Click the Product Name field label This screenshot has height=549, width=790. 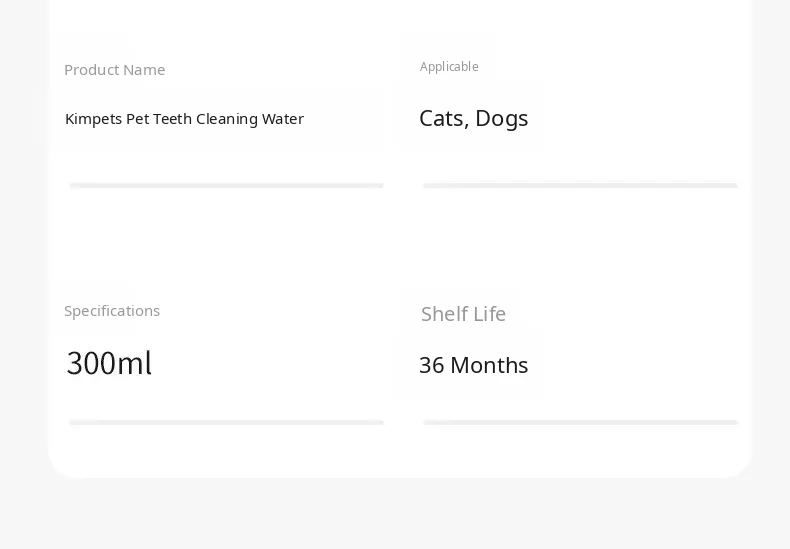pos(114,70)
